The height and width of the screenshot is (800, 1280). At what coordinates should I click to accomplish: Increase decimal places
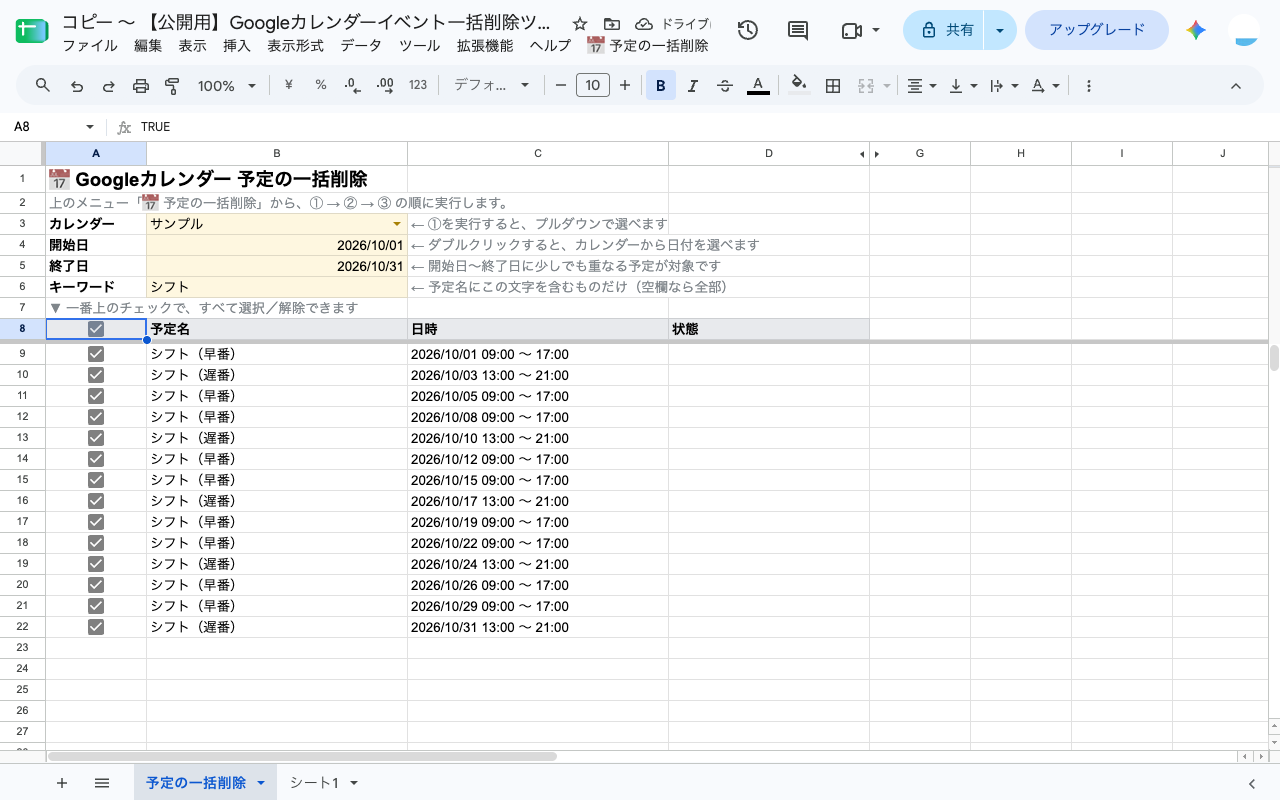385,86
